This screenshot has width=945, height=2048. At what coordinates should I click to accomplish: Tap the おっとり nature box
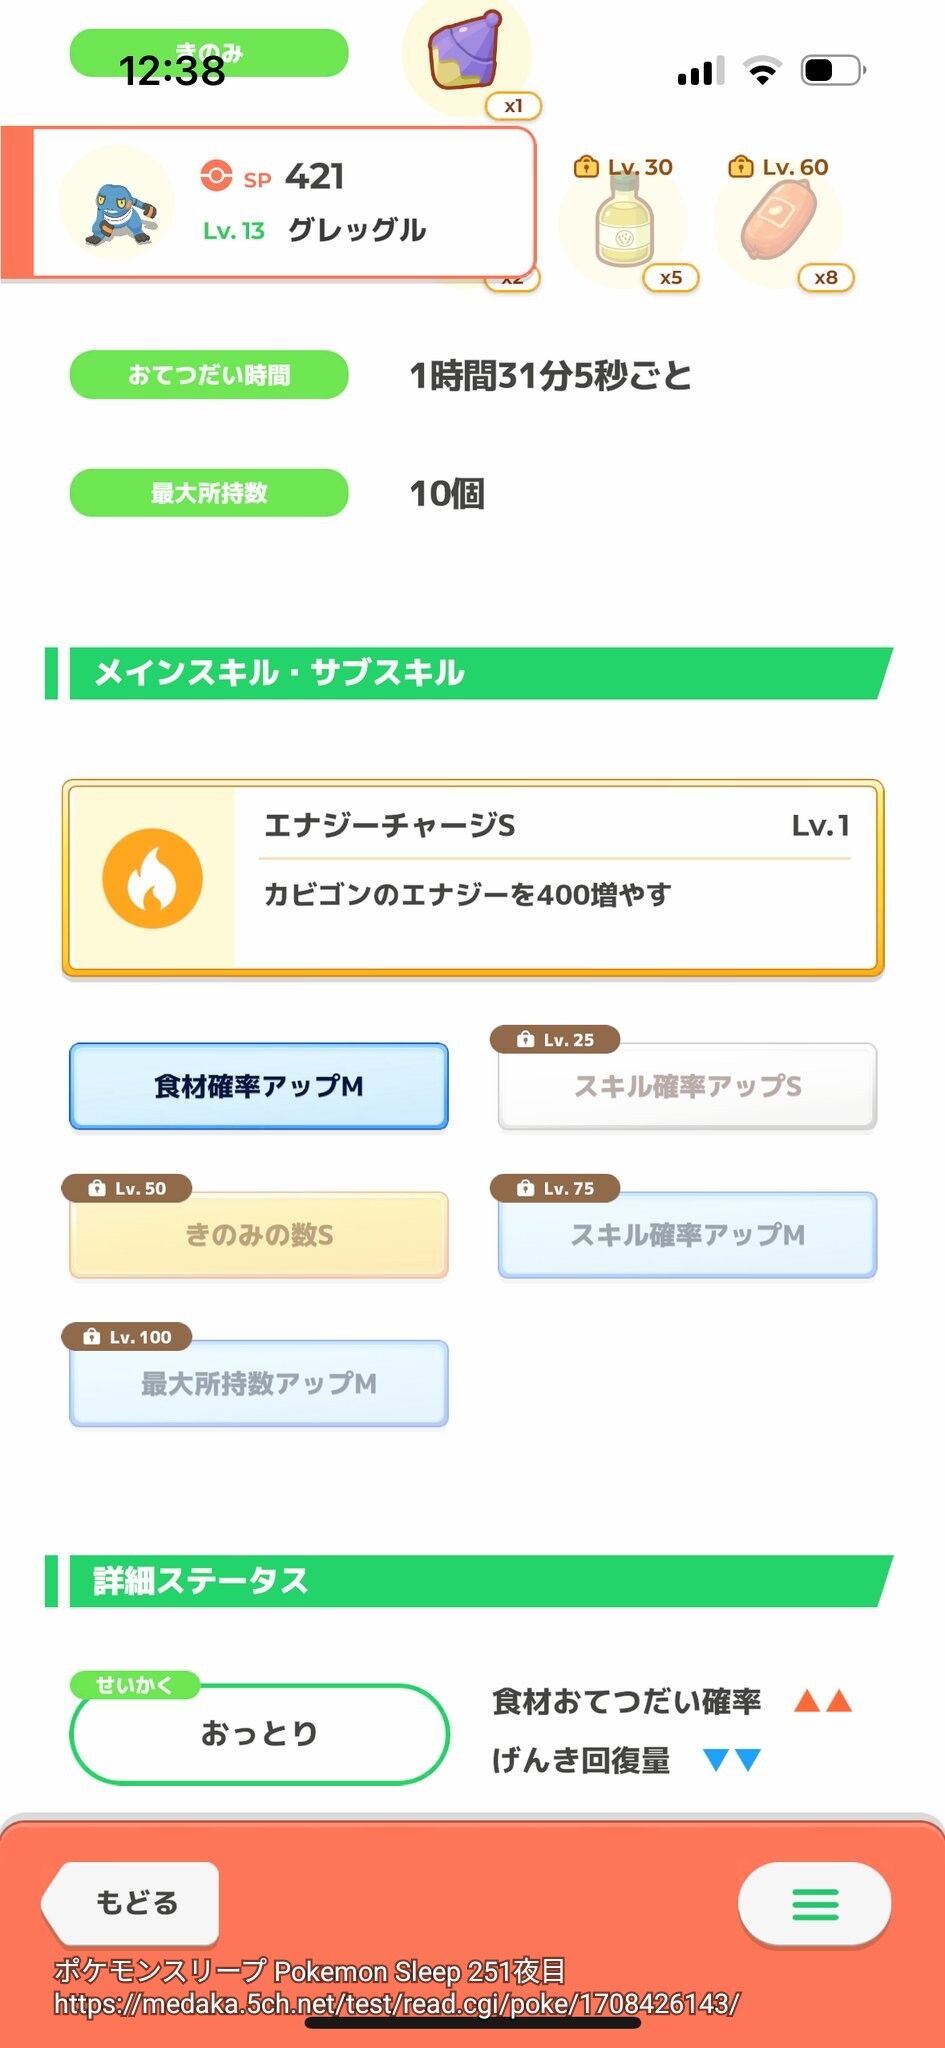pos(259,1734)
